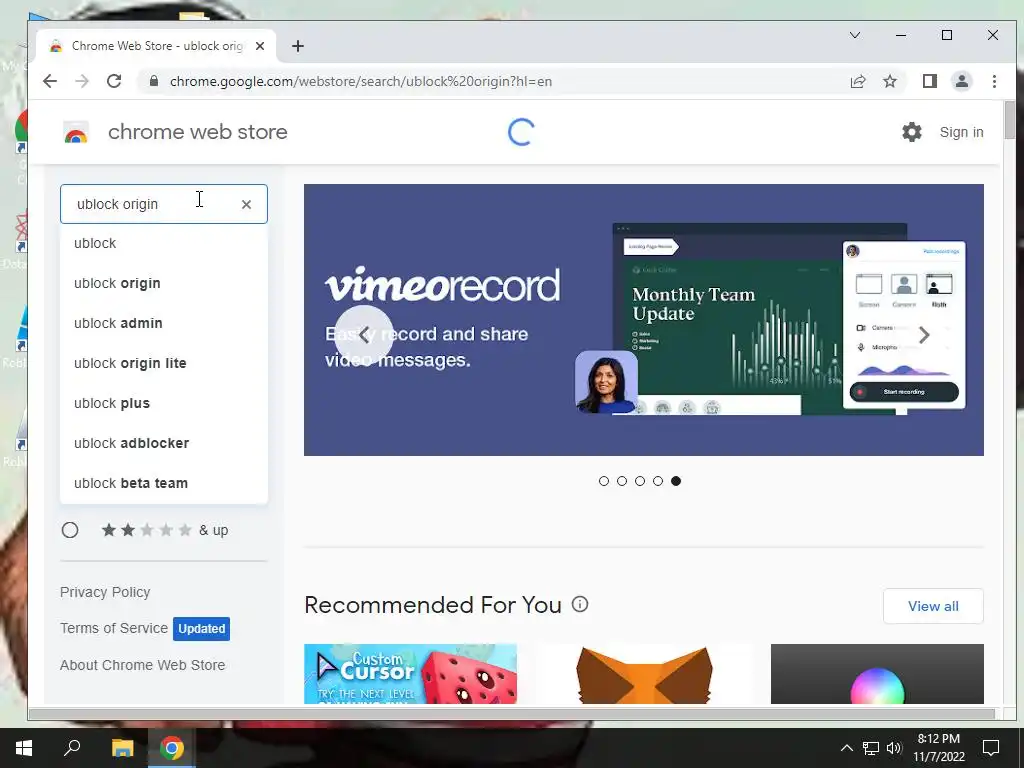Viewport: 1024px width, 768px height.
Task: Choose 'ublock plus' suggestion
Action: pos(164,404)
